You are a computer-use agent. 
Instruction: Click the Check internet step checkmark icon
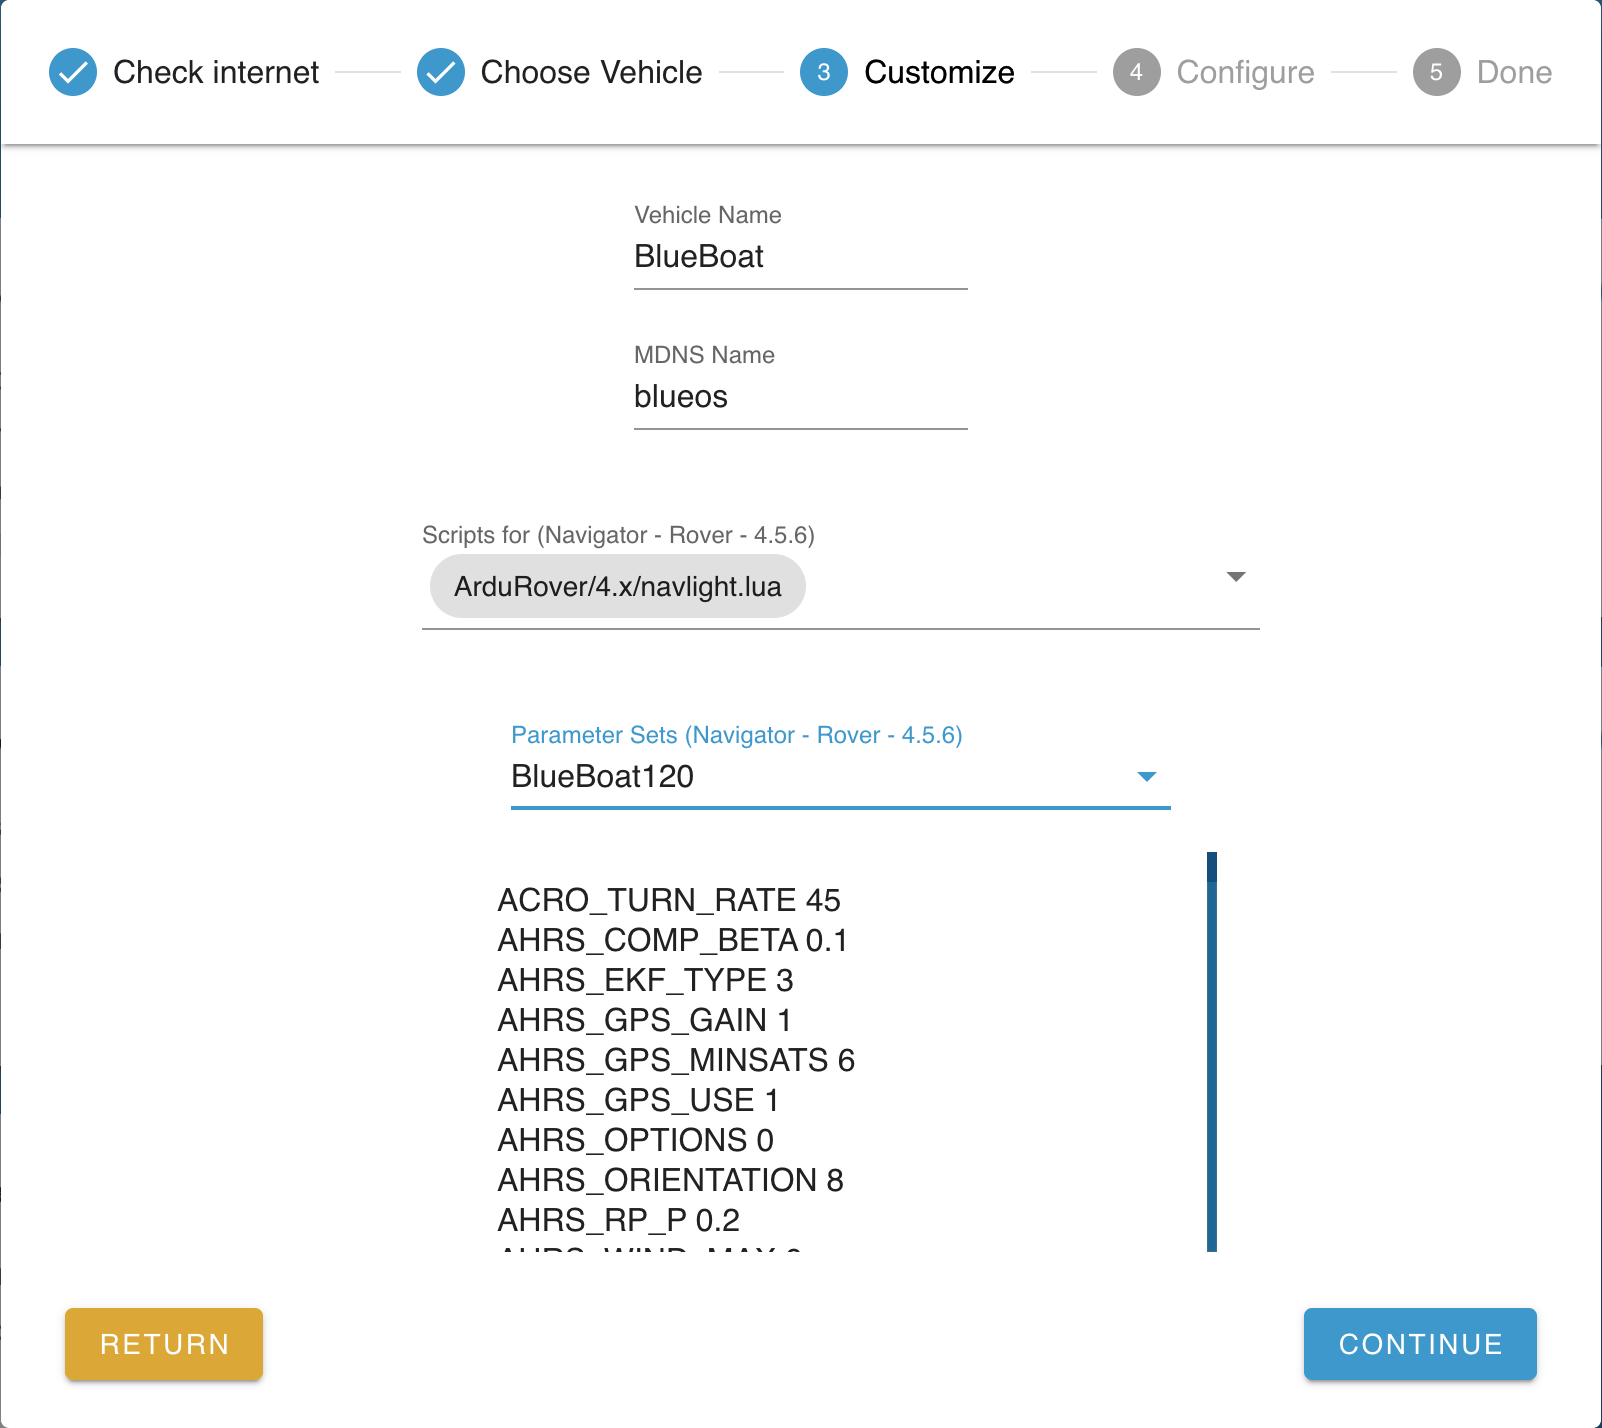coord(73,72)
